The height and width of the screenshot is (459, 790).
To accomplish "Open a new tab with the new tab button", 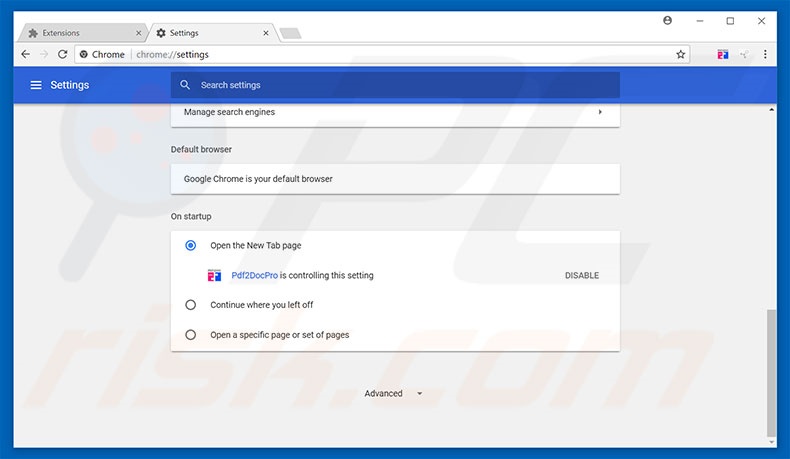I will (x=291, y=33).
